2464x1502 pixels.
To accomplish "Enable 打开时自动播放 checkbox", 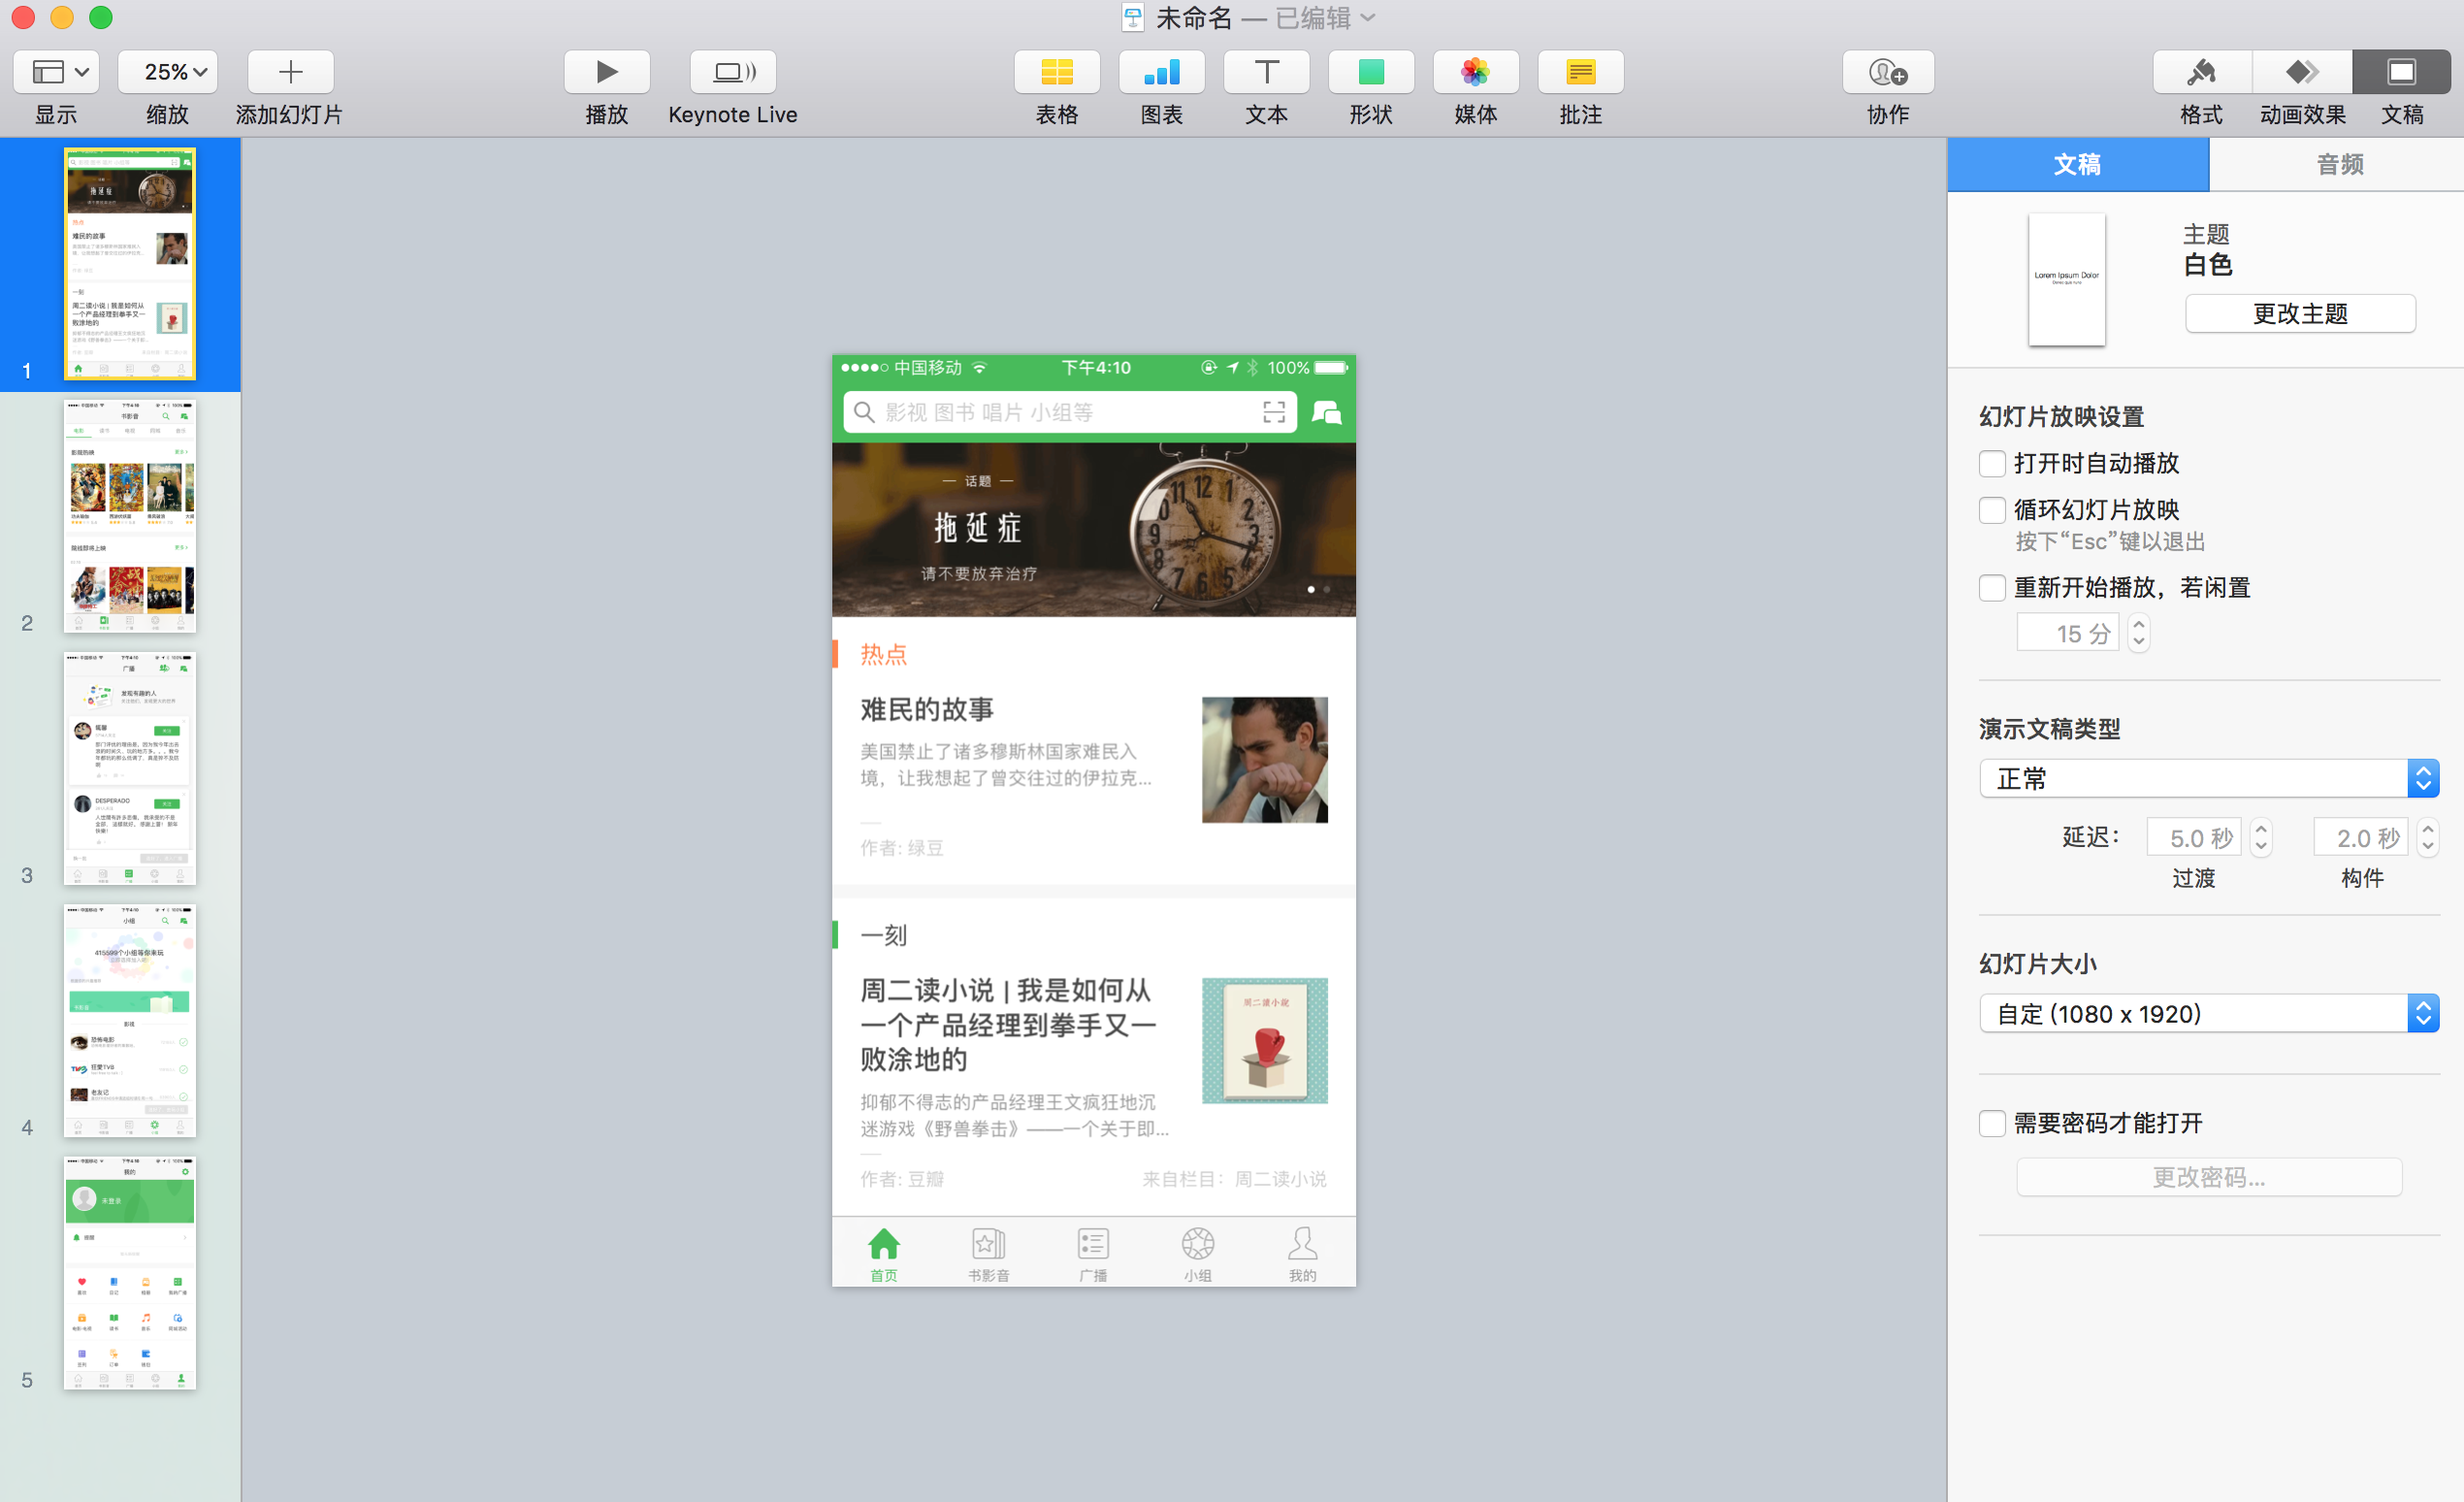I will pyautogui.click(x=1992, y=464).
